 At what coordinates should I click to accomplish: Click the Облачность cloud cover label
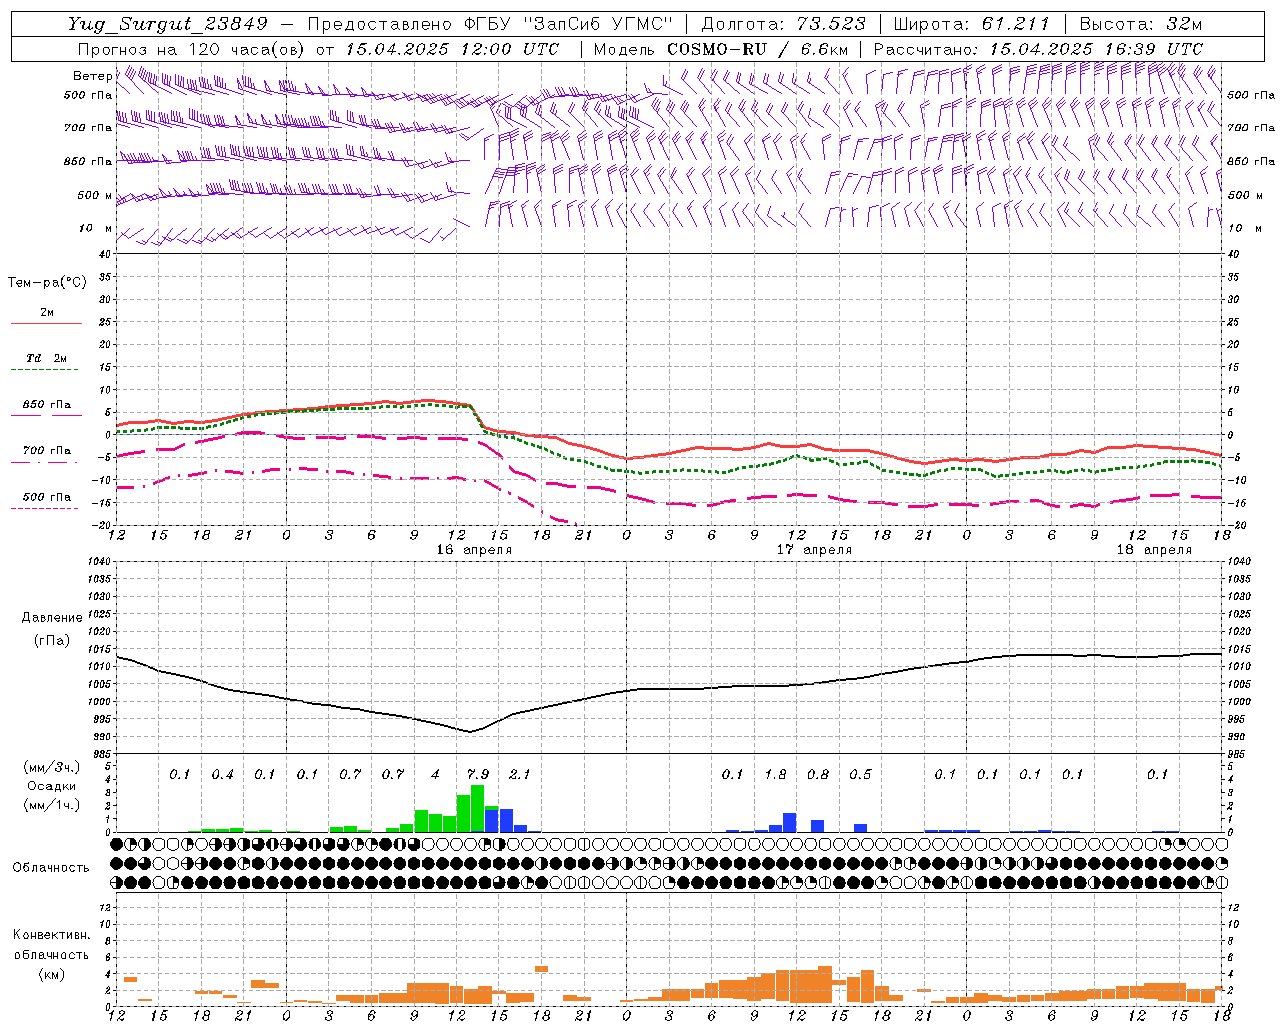pyautogui.click(x=51, y=868)
